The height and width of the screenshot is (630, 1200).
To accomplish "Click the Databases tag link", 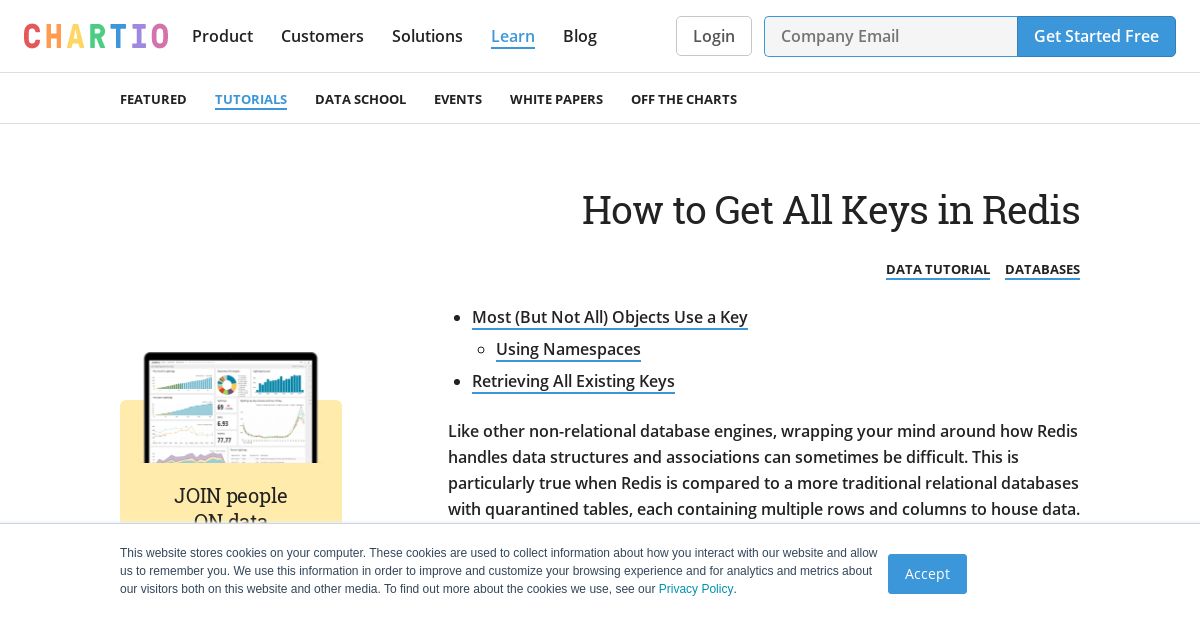I will click(x=1042, y=269).
